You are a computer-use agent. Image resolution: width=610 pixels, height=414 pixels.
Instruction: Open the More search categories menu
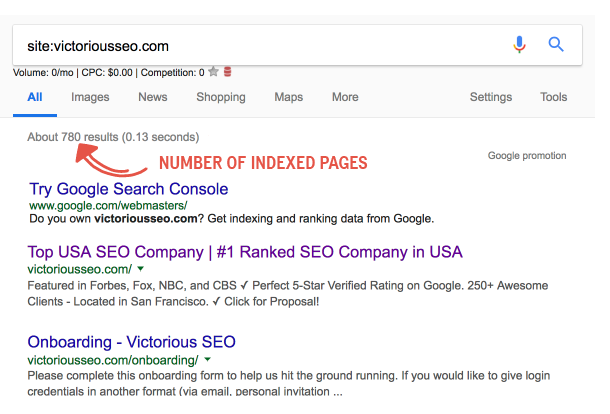(x=345, y=97)
